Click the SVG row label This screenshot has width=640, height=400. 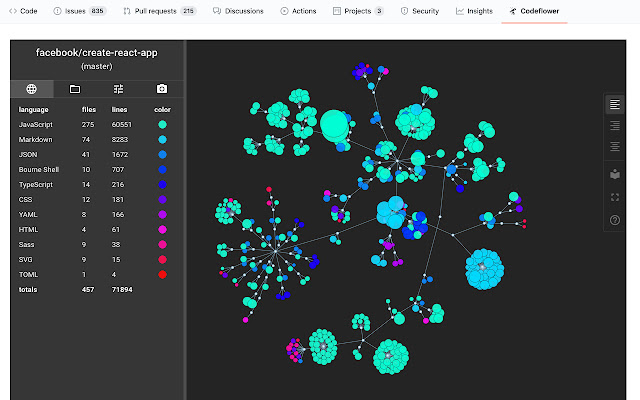[25, 260]
